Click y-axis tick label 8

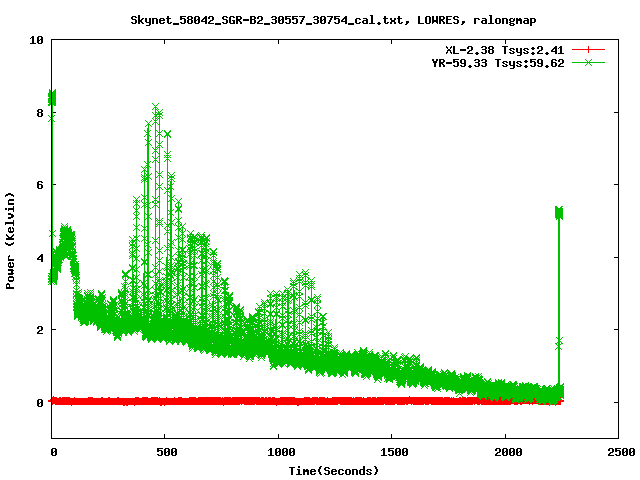[x=40, y=113]
